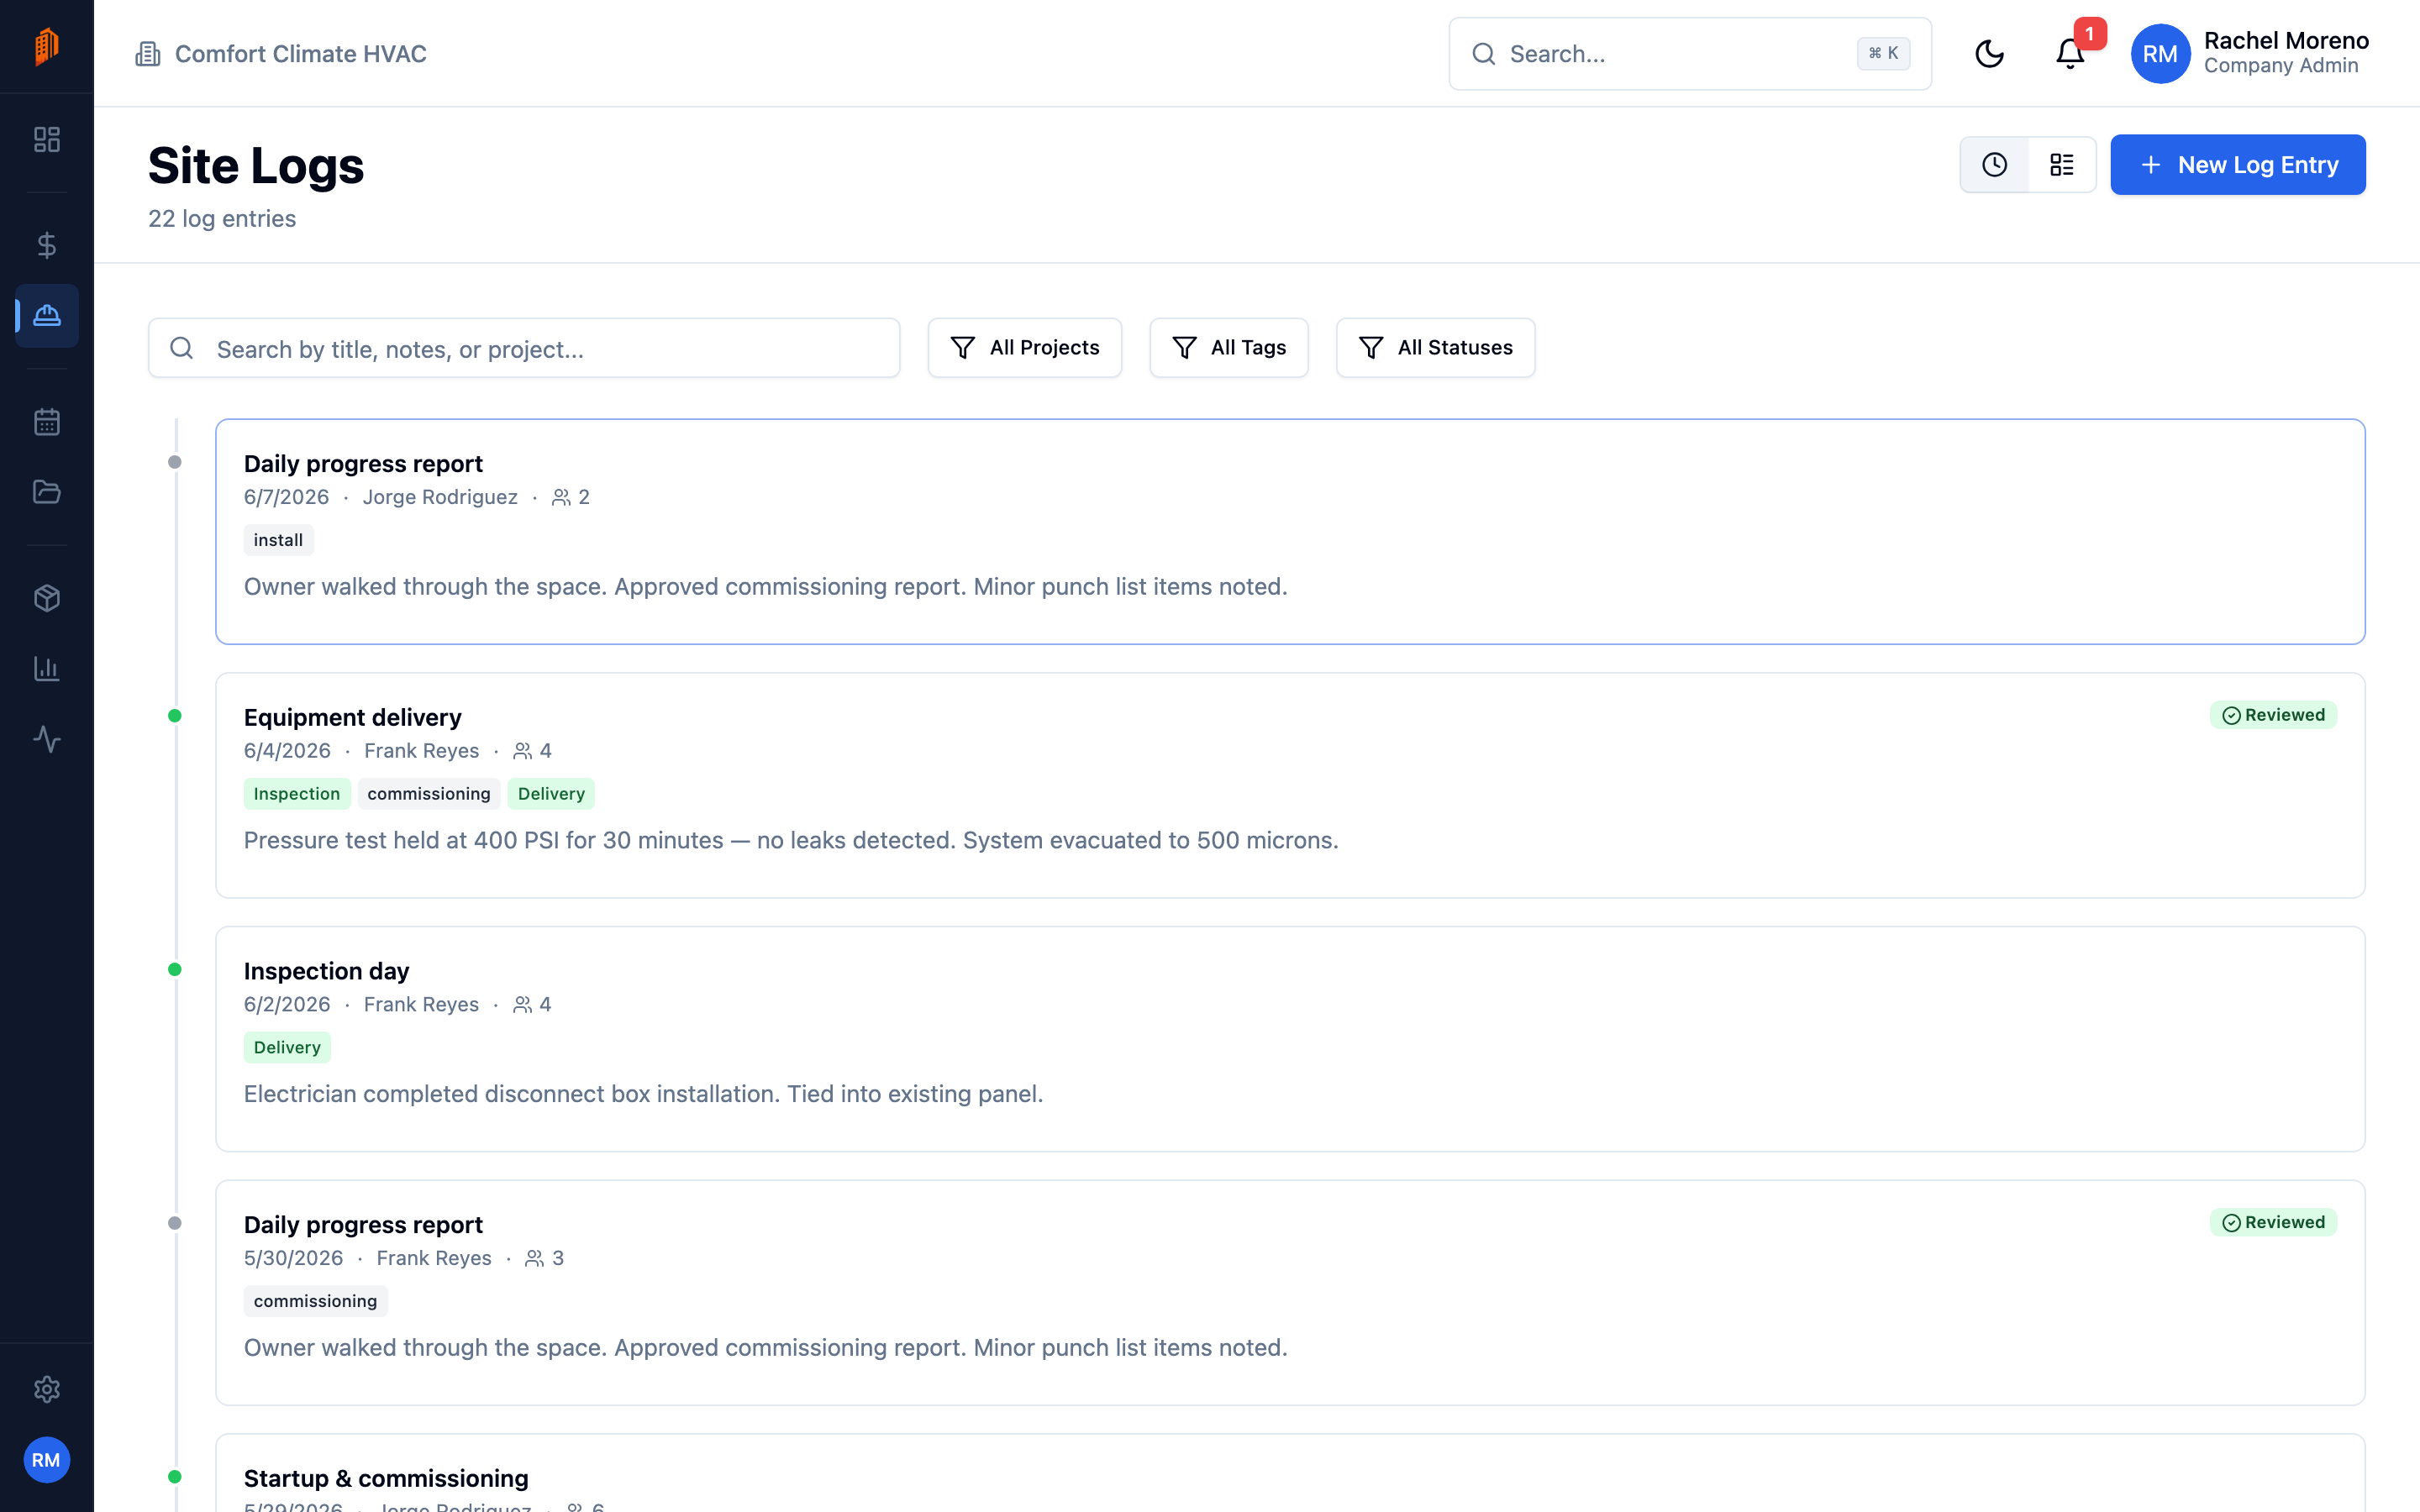2420x1512 pixels.
Task: Click Frank Reyes on Inspection day entry
Action: point(421,1005)
